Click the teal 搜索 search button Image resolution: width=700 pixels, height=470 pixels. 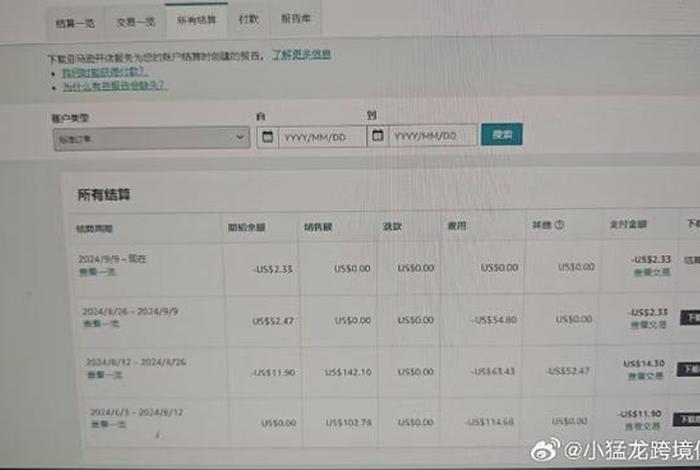point(502,134)
